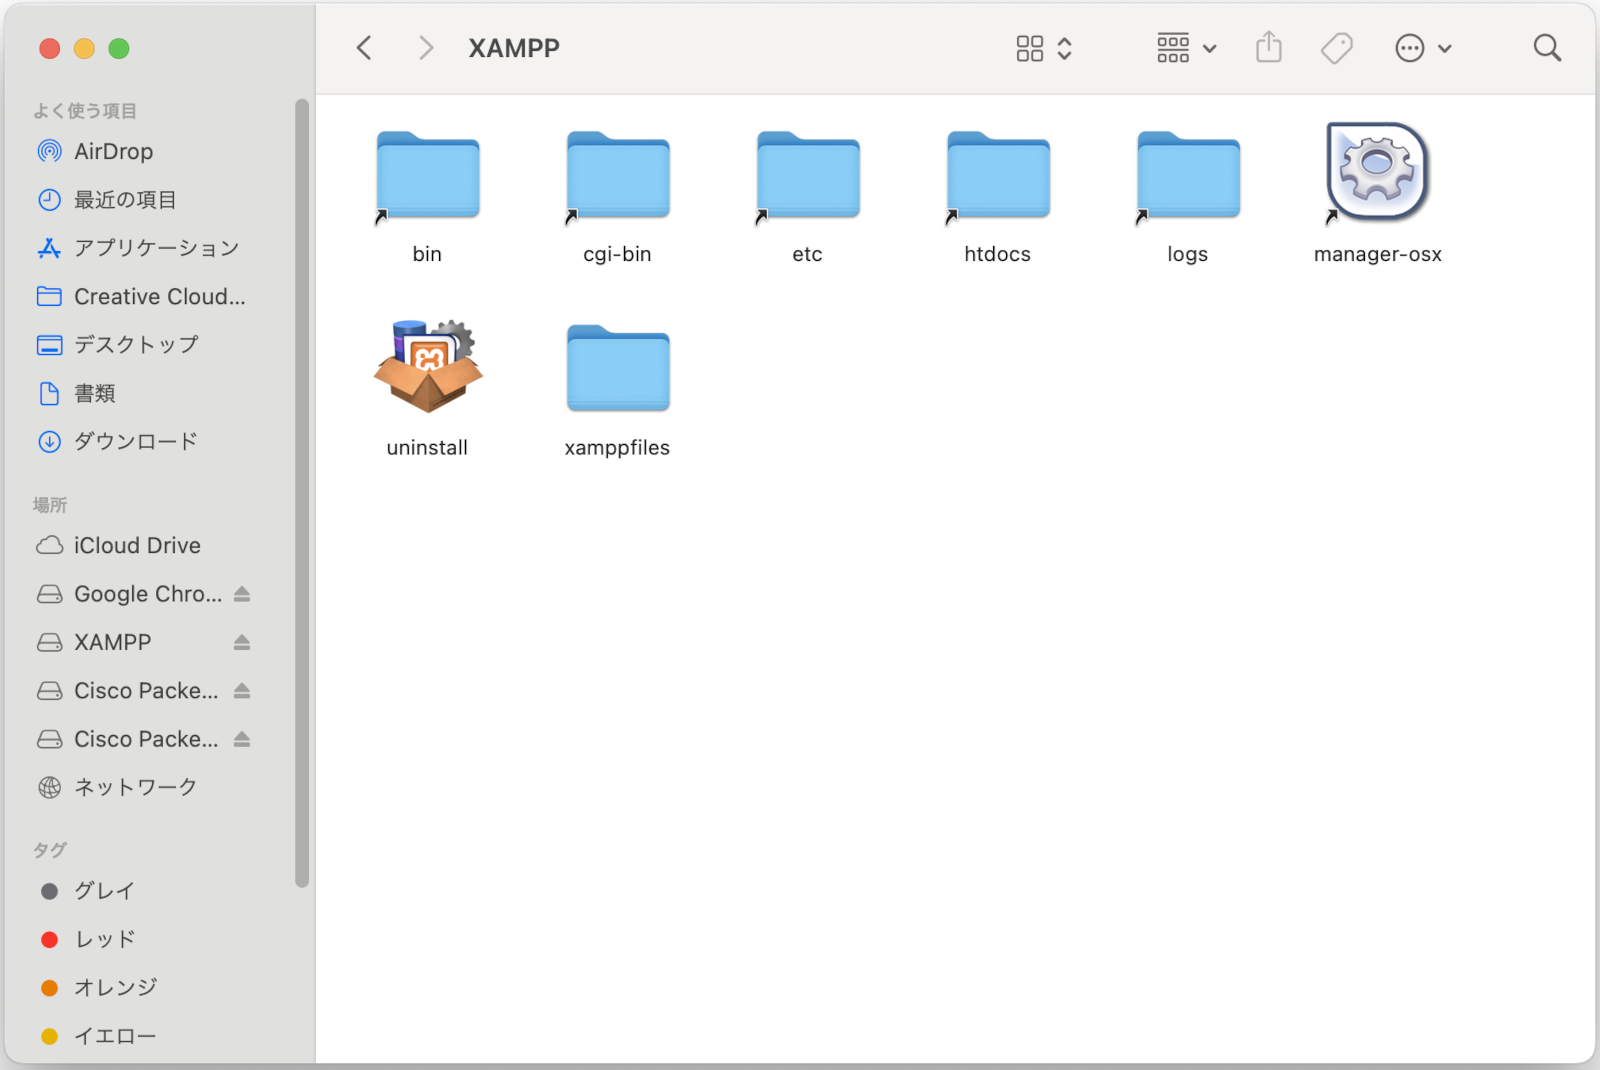The image size is (1600, 1070).
Task: Open the Finder search magnifier
Action: coord(1546,48)
